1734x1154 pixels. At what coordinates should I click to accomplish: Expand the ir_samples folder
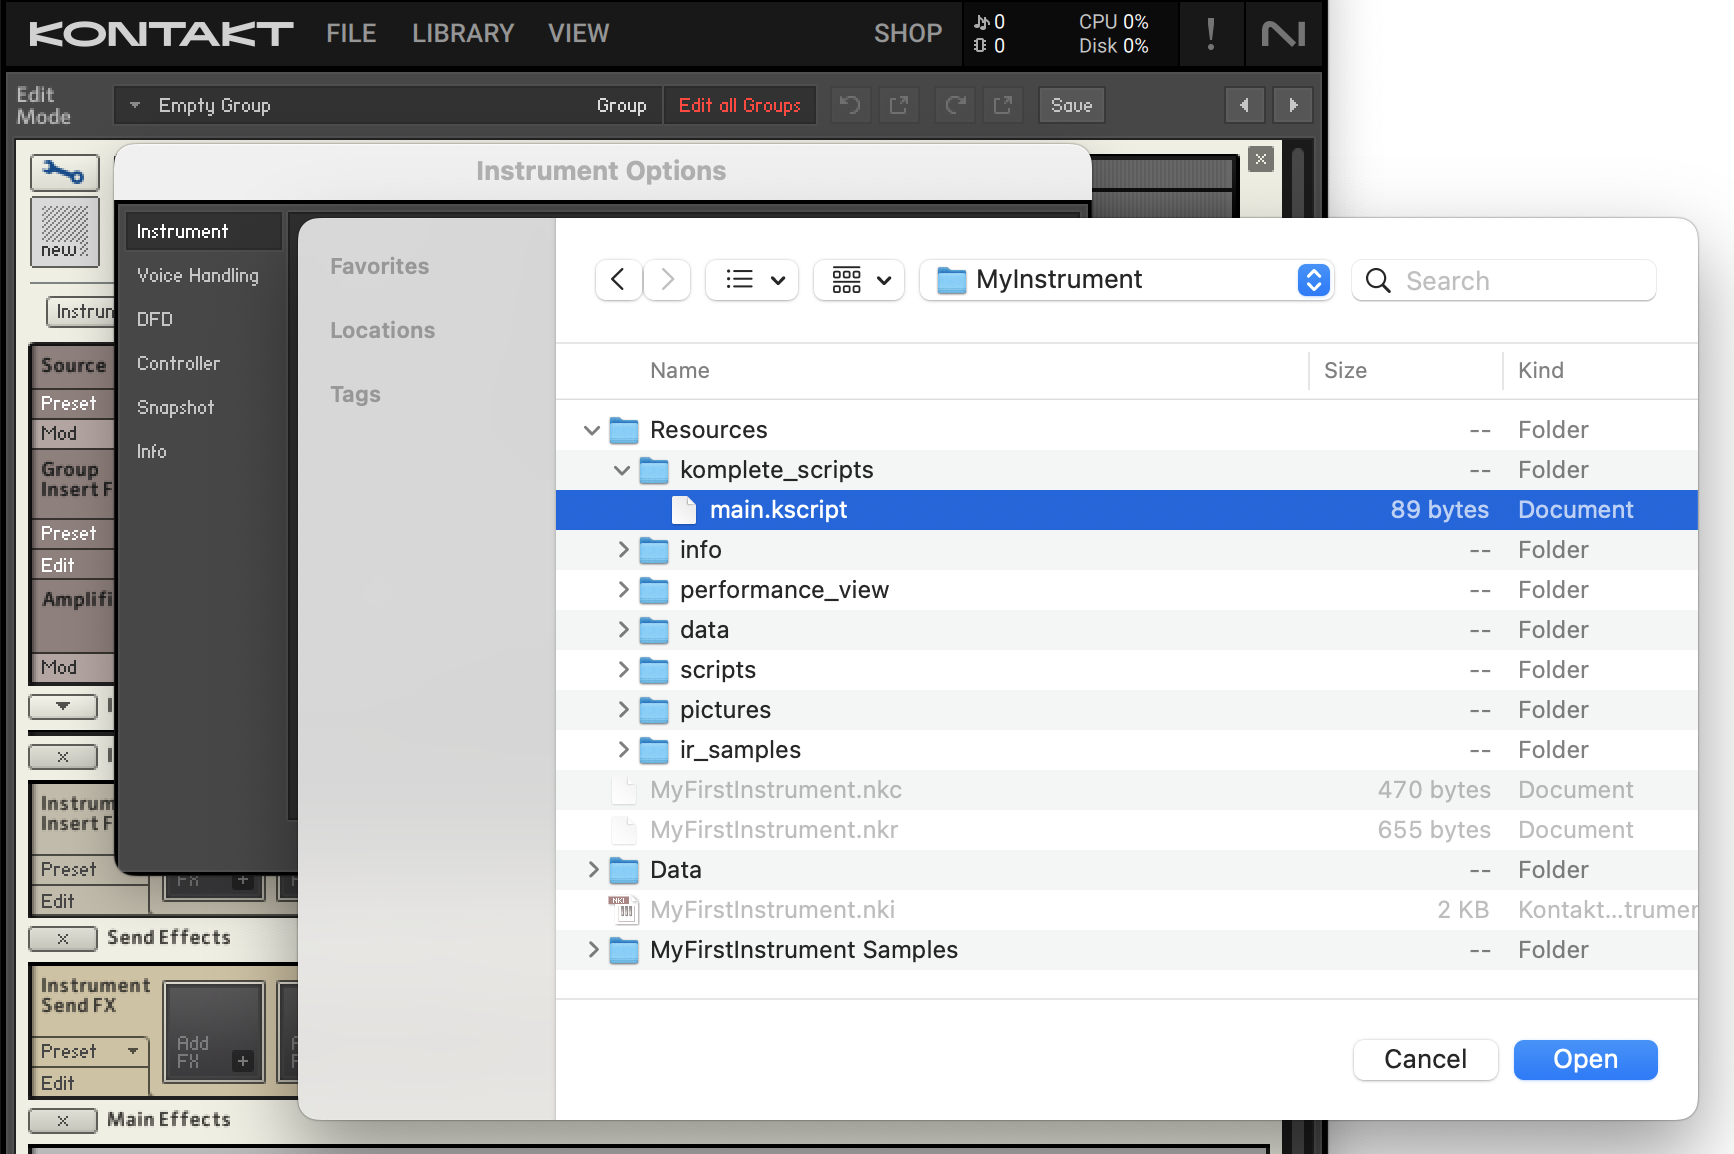pyautogui.click(x=623, y=750)
